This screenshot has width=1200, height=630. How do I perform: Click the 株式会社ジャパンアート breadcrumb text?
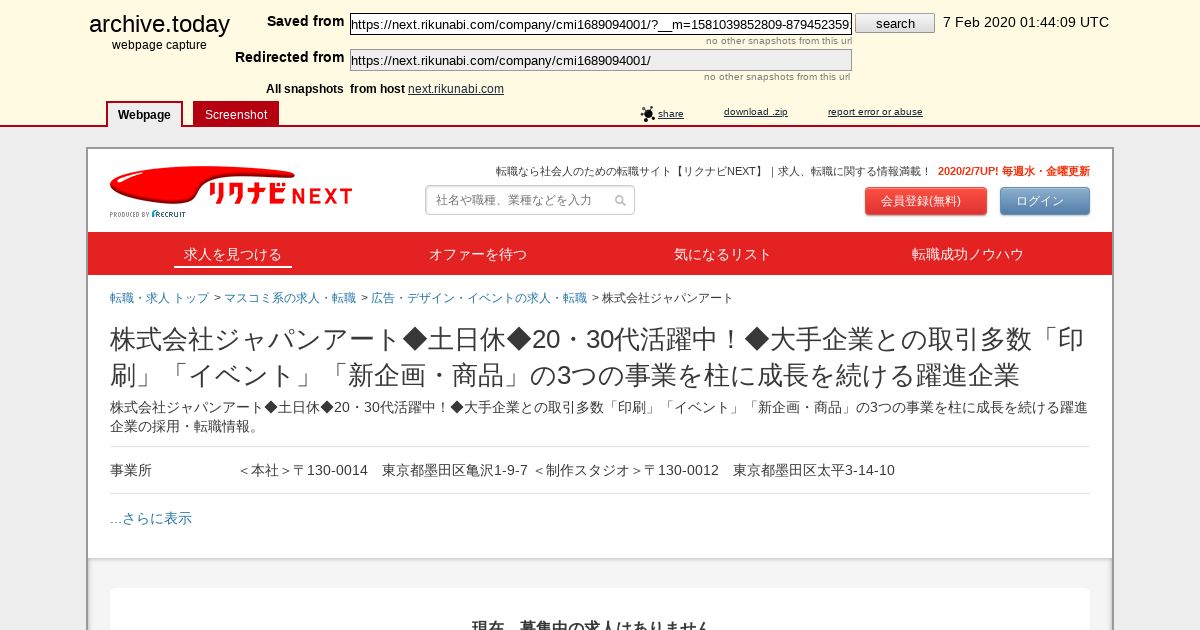click(x=668, y=298)
